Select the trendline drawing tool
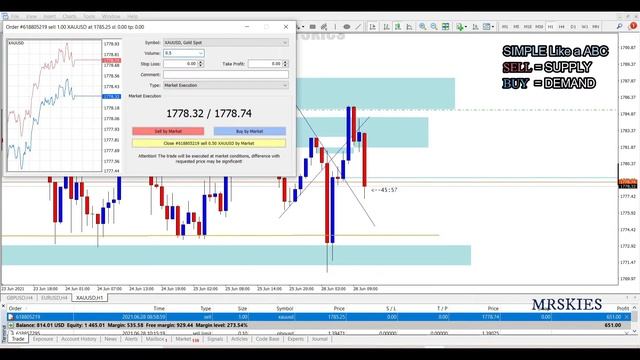 [358, 27]
